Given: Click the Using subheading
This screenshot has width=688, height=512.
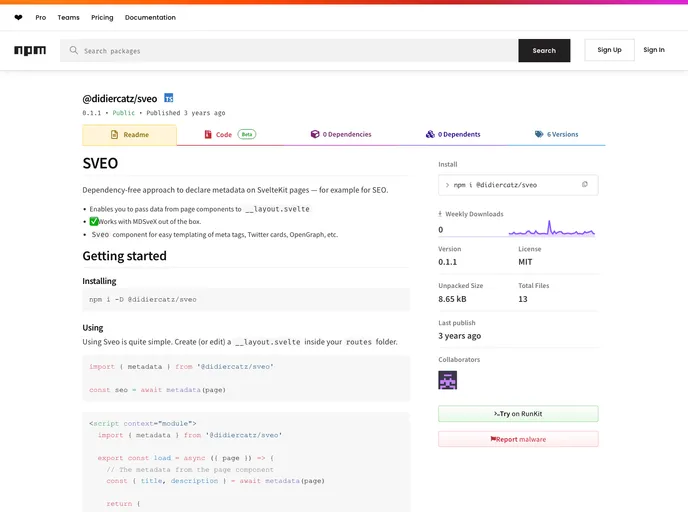Looking at the screenshot, I should (93, 327).
